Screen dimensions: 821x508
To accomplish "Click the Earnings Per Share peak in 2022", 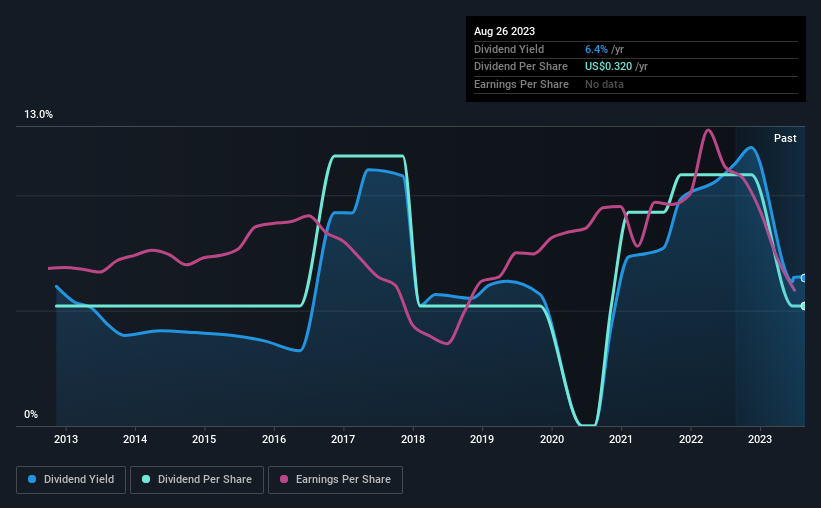I will click(708, 130).
